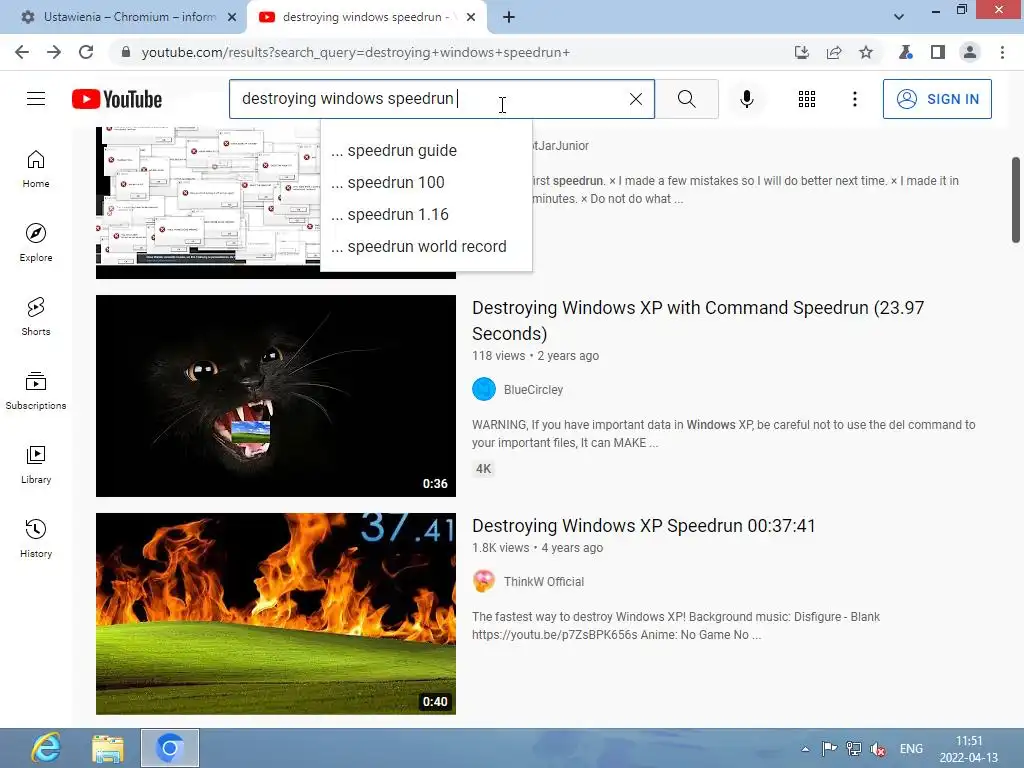Choose the "speedrun world record" suggestion
This screenshot has width=1024, height=768.
[426, 246]
